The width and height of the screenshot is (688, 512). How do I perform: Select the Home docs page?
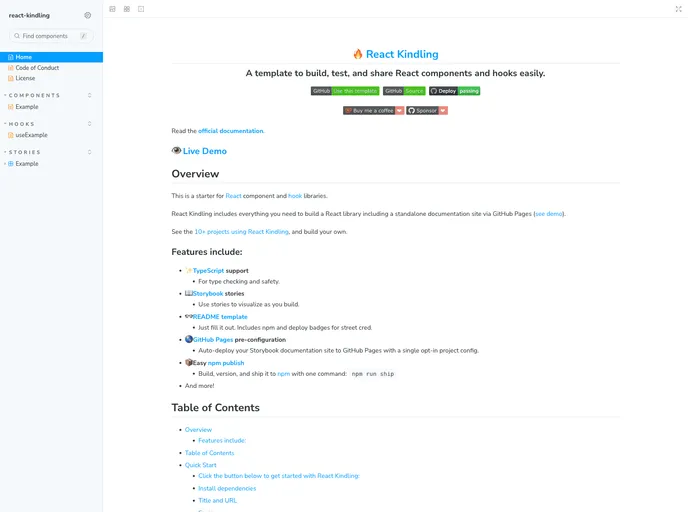51,57
